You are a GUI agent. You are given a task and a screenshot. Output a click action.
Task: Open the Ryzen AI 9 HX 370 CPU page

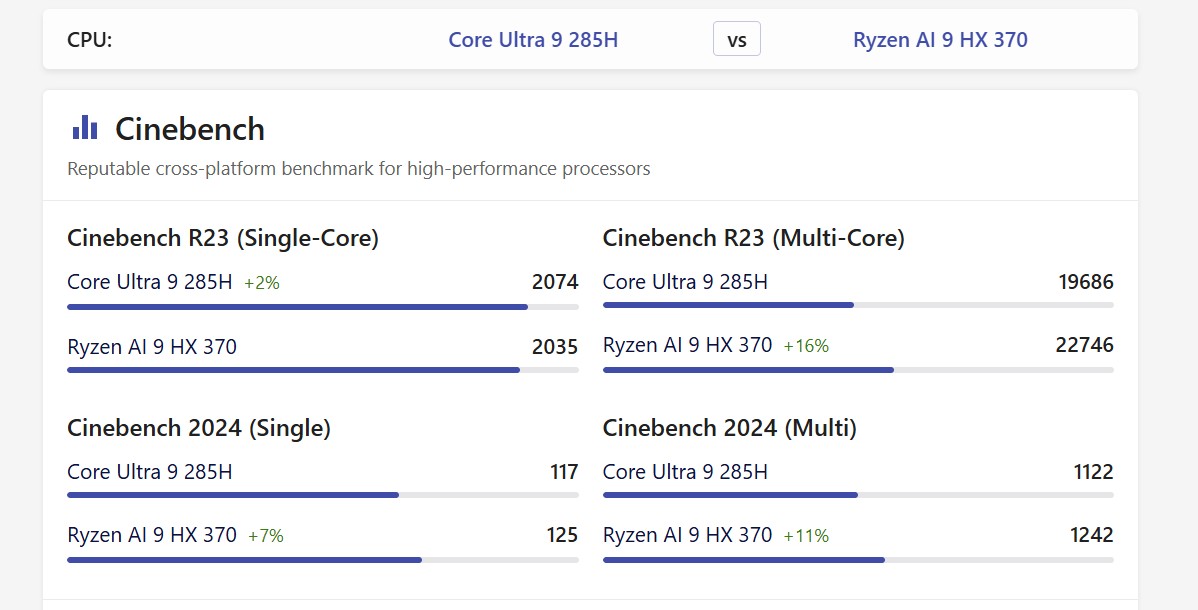click(940, 39)
